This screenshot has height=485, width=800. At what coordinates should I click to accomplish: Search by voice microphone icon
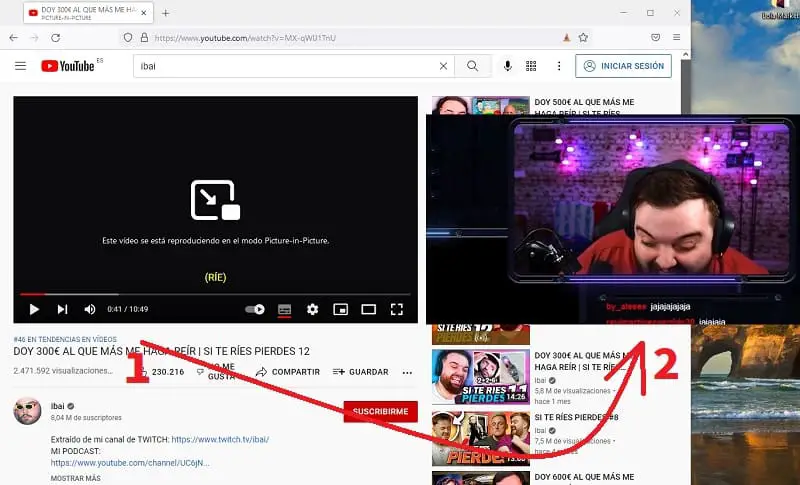(507, 66)
